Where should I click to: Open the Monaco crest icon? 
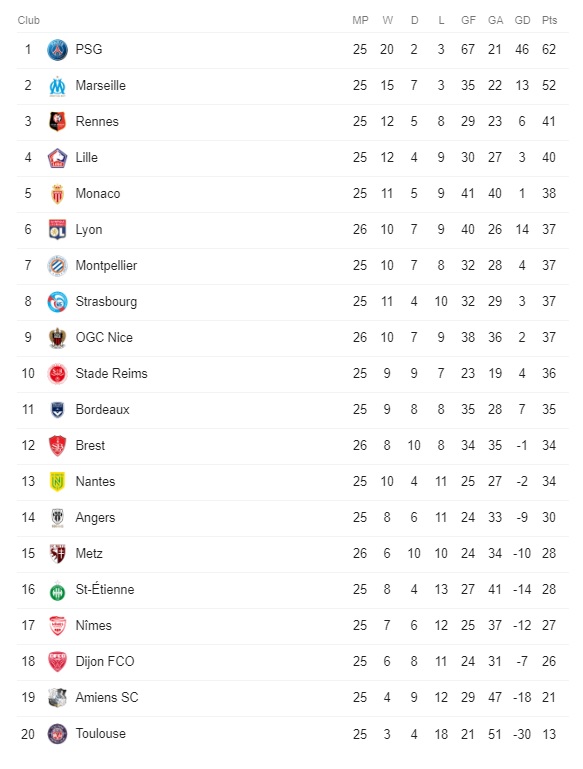pyautogui.click(x=57, y=194)
